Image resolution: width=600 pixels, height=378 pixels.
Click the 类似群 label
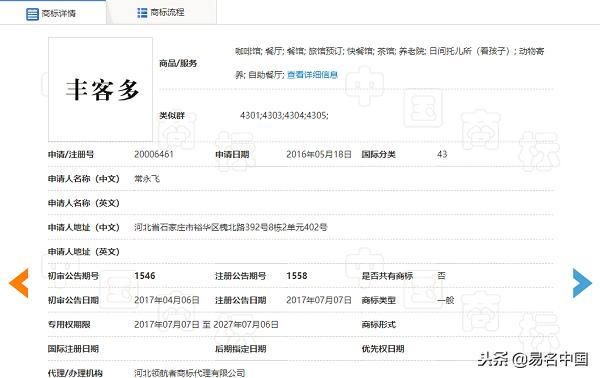click(x=172, y=115)
